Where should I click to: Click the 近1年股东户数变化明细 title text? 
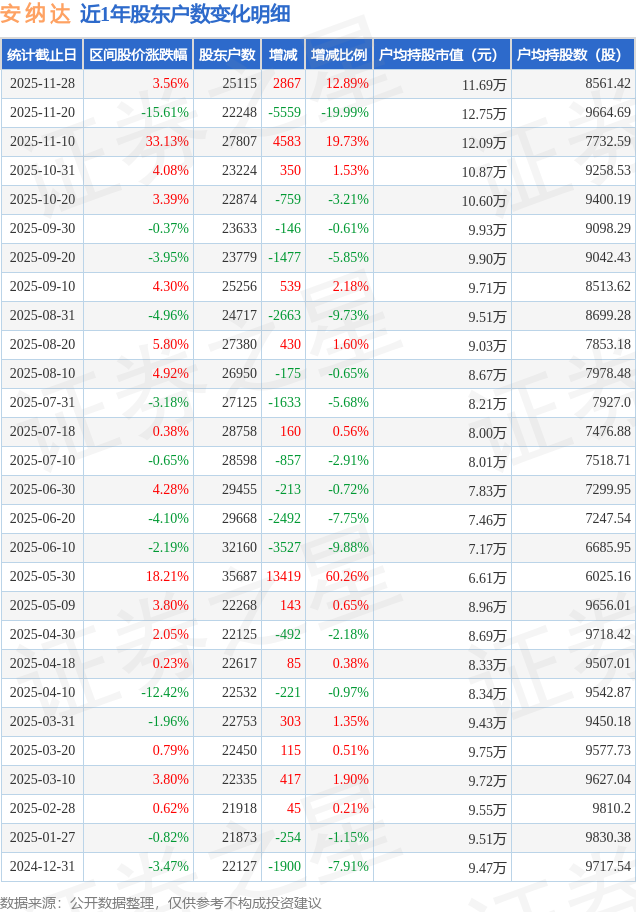tap(185, 14)
